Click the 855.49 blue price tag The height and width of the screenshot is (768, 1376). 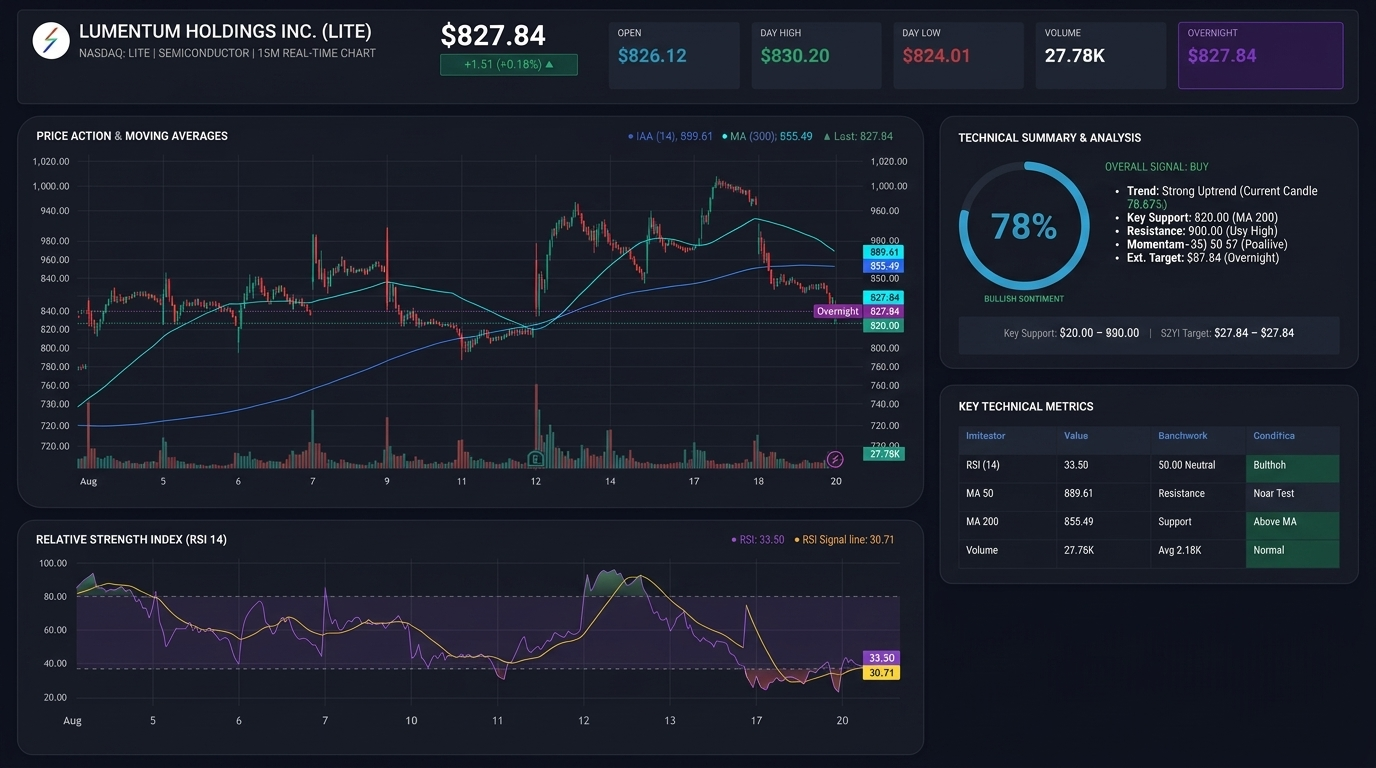pos(883,266)
